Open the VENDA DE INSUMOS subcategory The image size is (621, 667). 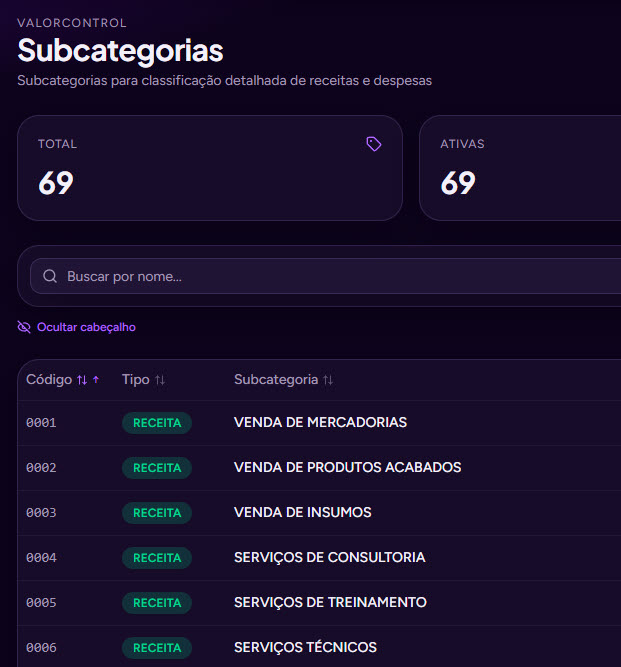tap(303, 513)
